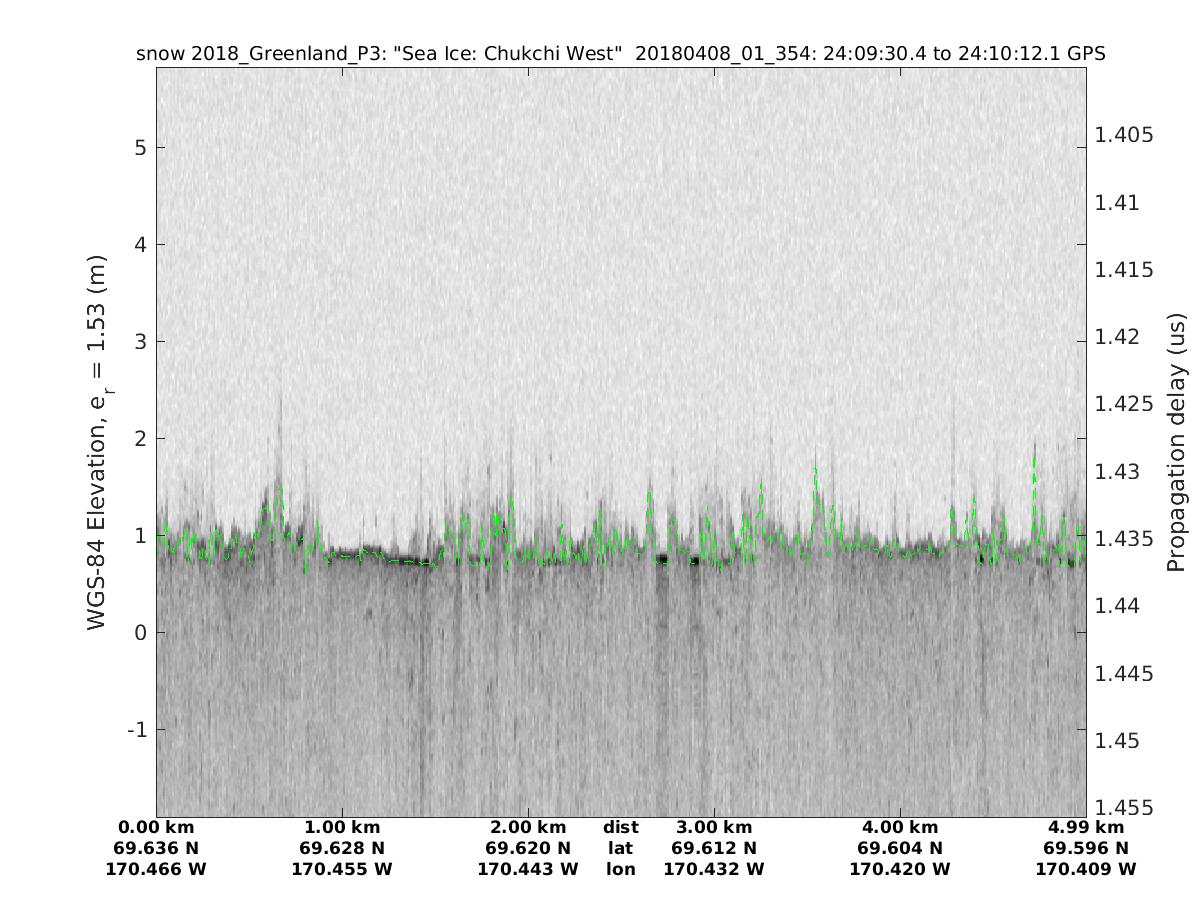Viewport: 1200px width, 900px height.
Task: Select the 1.00 km x-axis tick label
Action: coord(342,827)
